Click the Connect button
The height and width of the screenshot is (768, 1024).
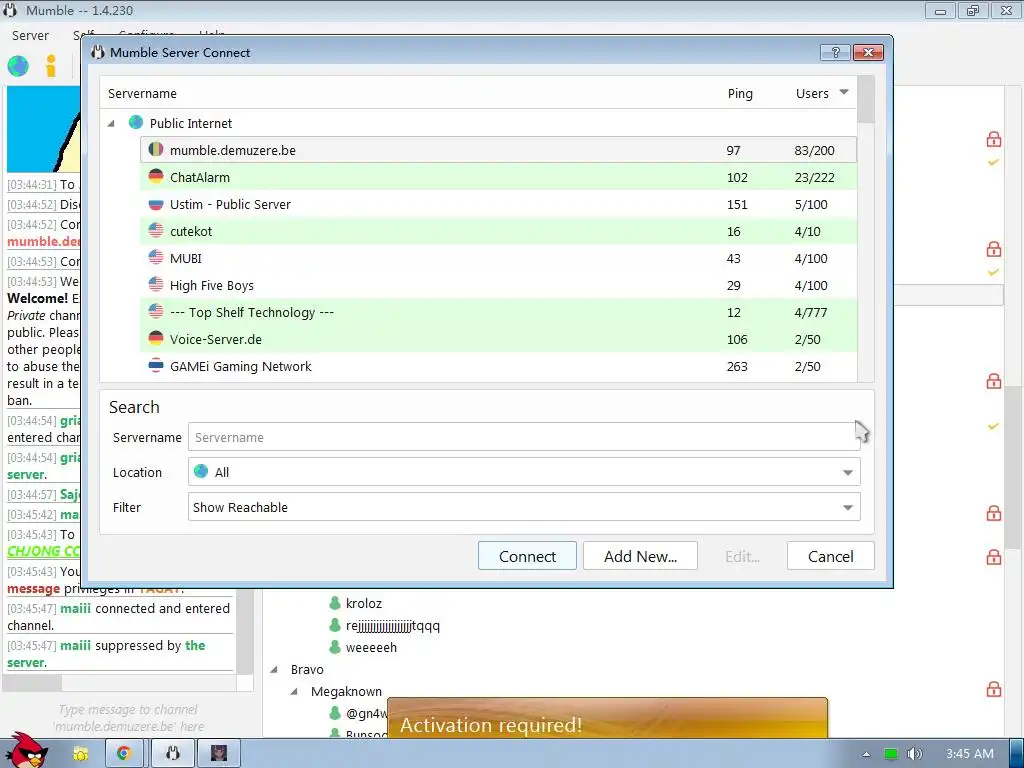527,556
